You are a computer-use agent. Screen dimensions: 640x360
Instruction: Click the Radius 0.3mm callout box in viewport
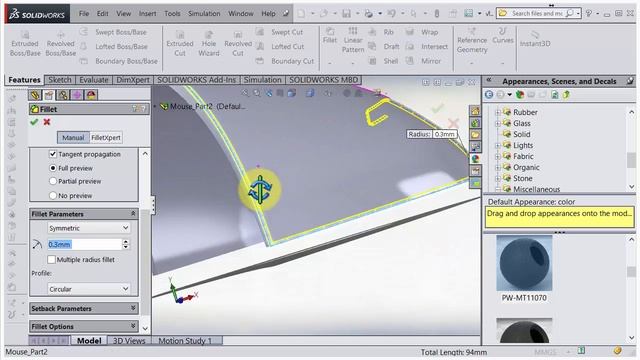(432, 134)
